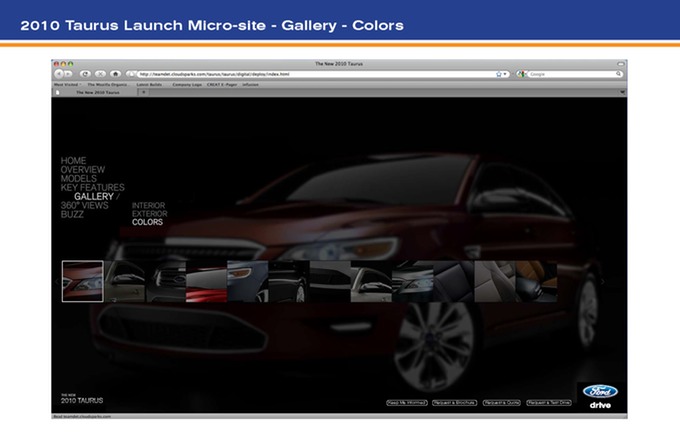Viewport: 680px width, 439px height.
Task: Open the Most Visited bookmarks dropdown
Action: (x=68, y=85)
